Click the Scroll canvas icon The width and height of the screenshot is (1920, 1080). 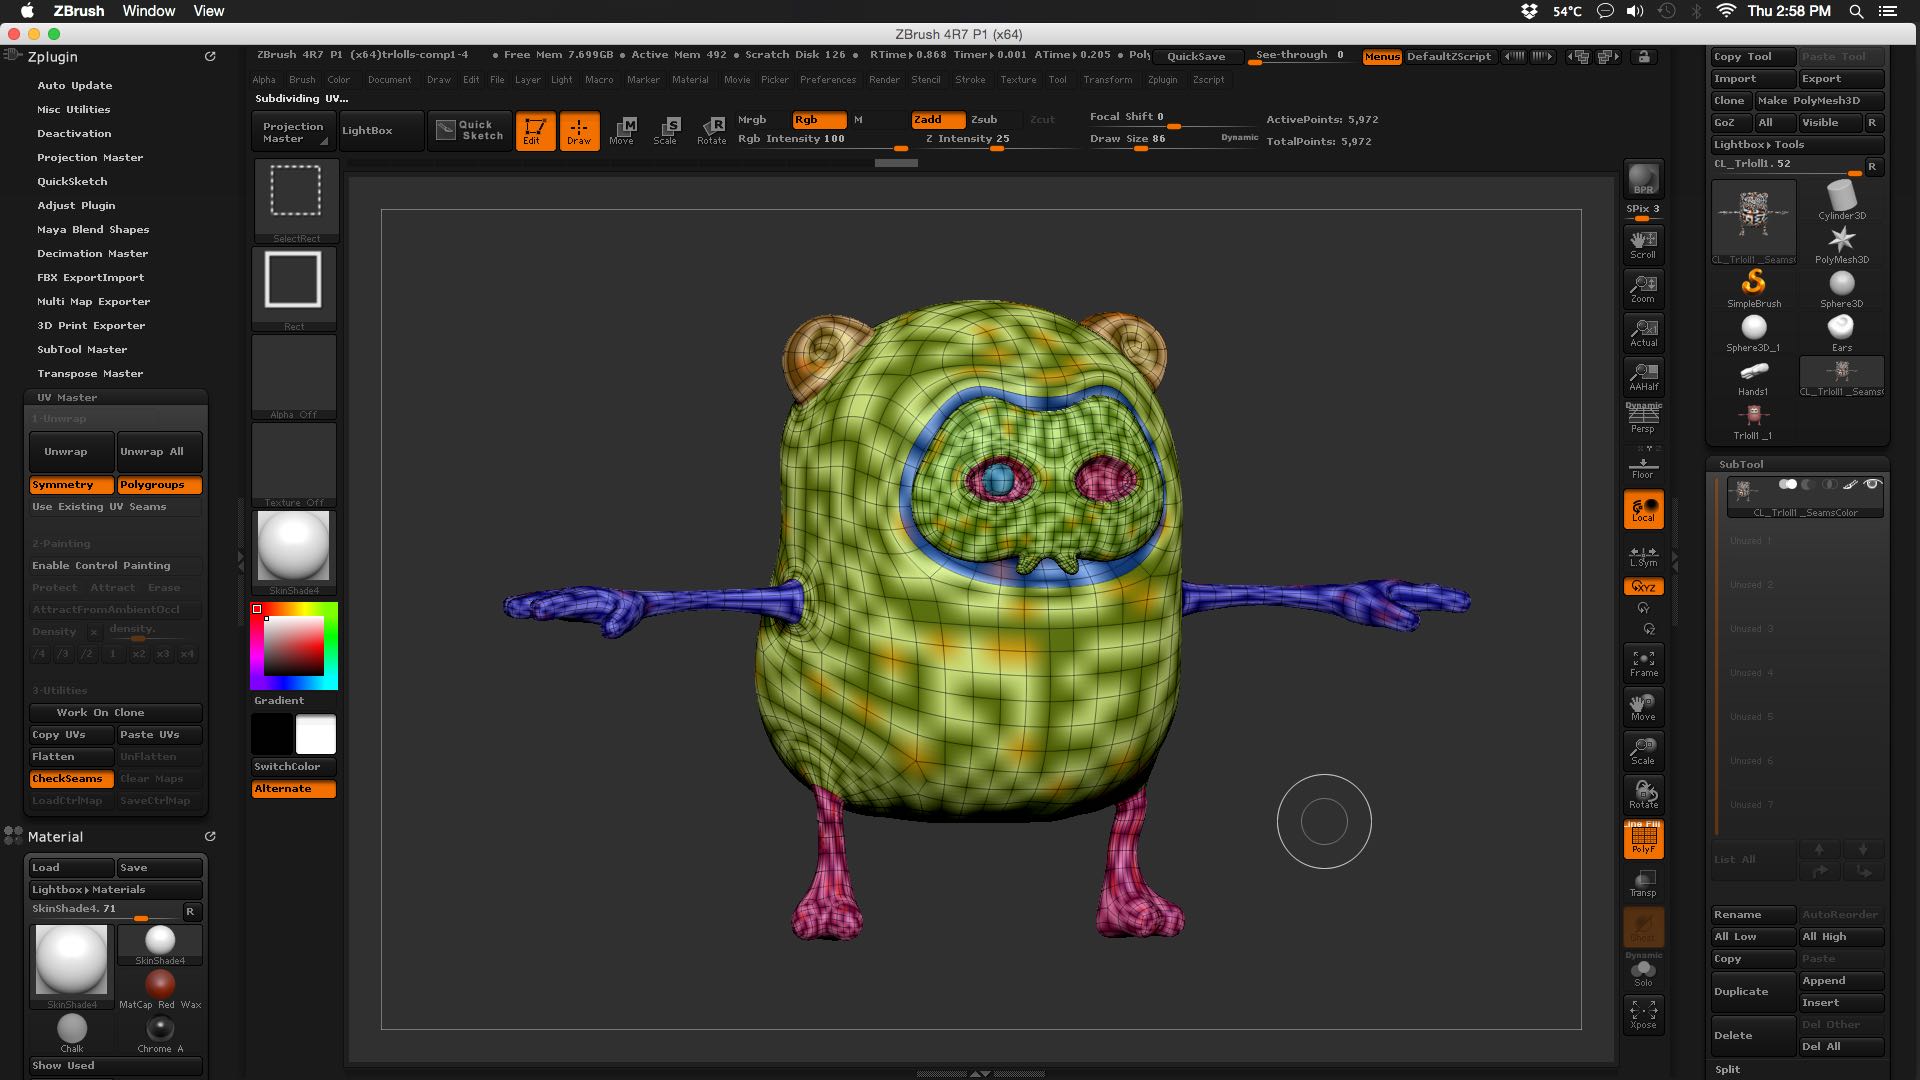pos(1643,245)
